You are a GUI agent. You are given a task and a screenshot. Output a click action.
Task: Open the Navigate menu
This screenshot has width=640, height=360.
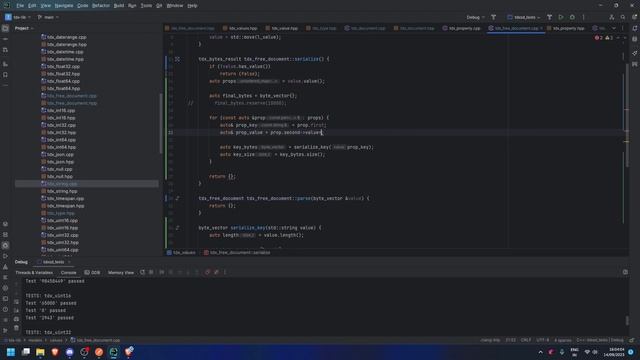pos(64,6)
